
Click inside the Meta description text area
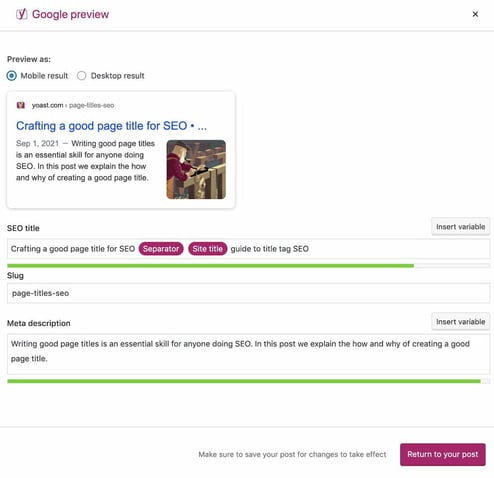[248, 354]
